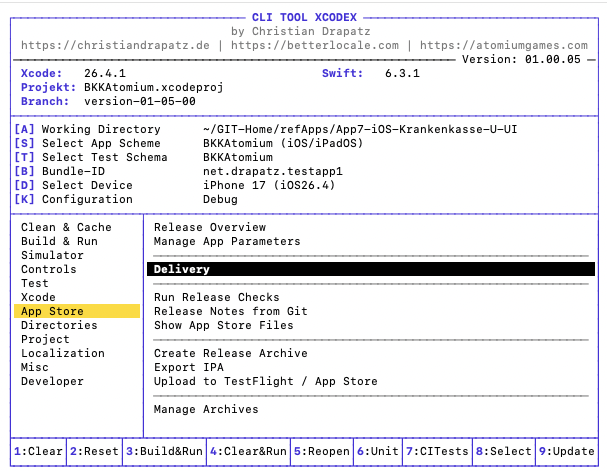Generate Release Notes from Git
This screenshot has height=471, width=607.
click(231, 311)
